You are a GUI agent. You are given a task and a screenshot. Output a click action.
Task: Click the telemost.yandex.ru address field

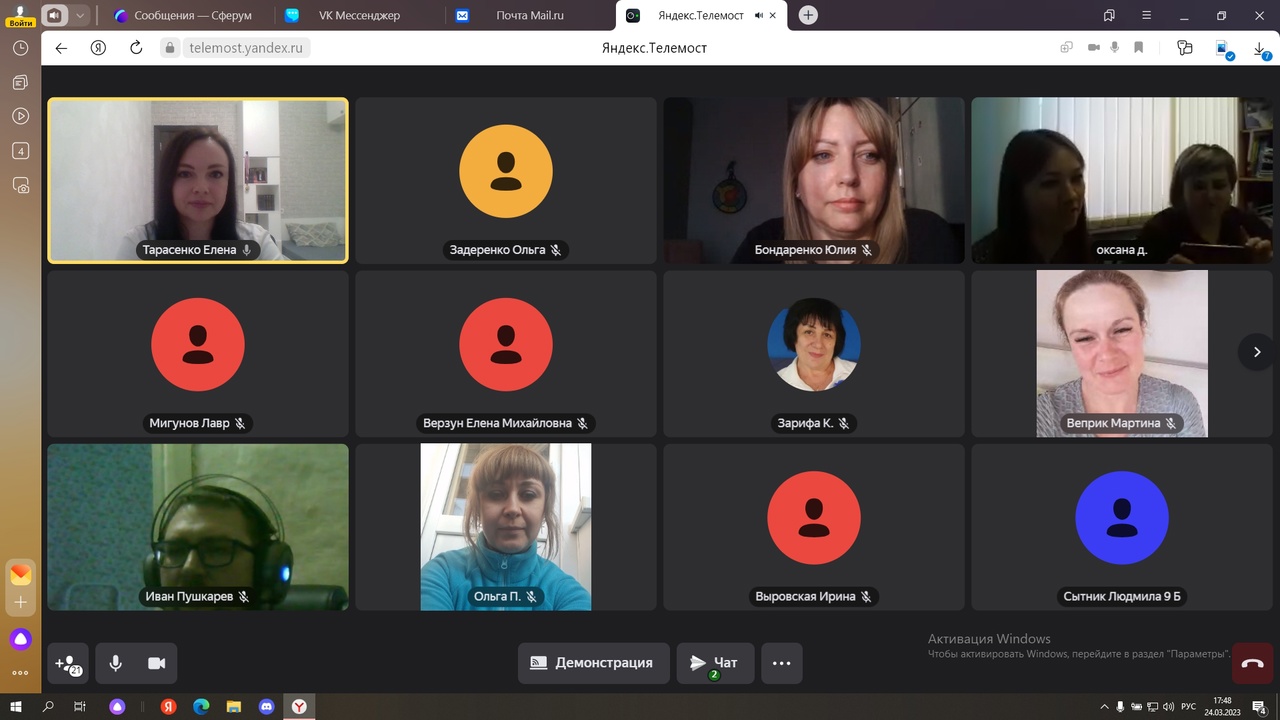pyautogui.click(x=245, y=47)
